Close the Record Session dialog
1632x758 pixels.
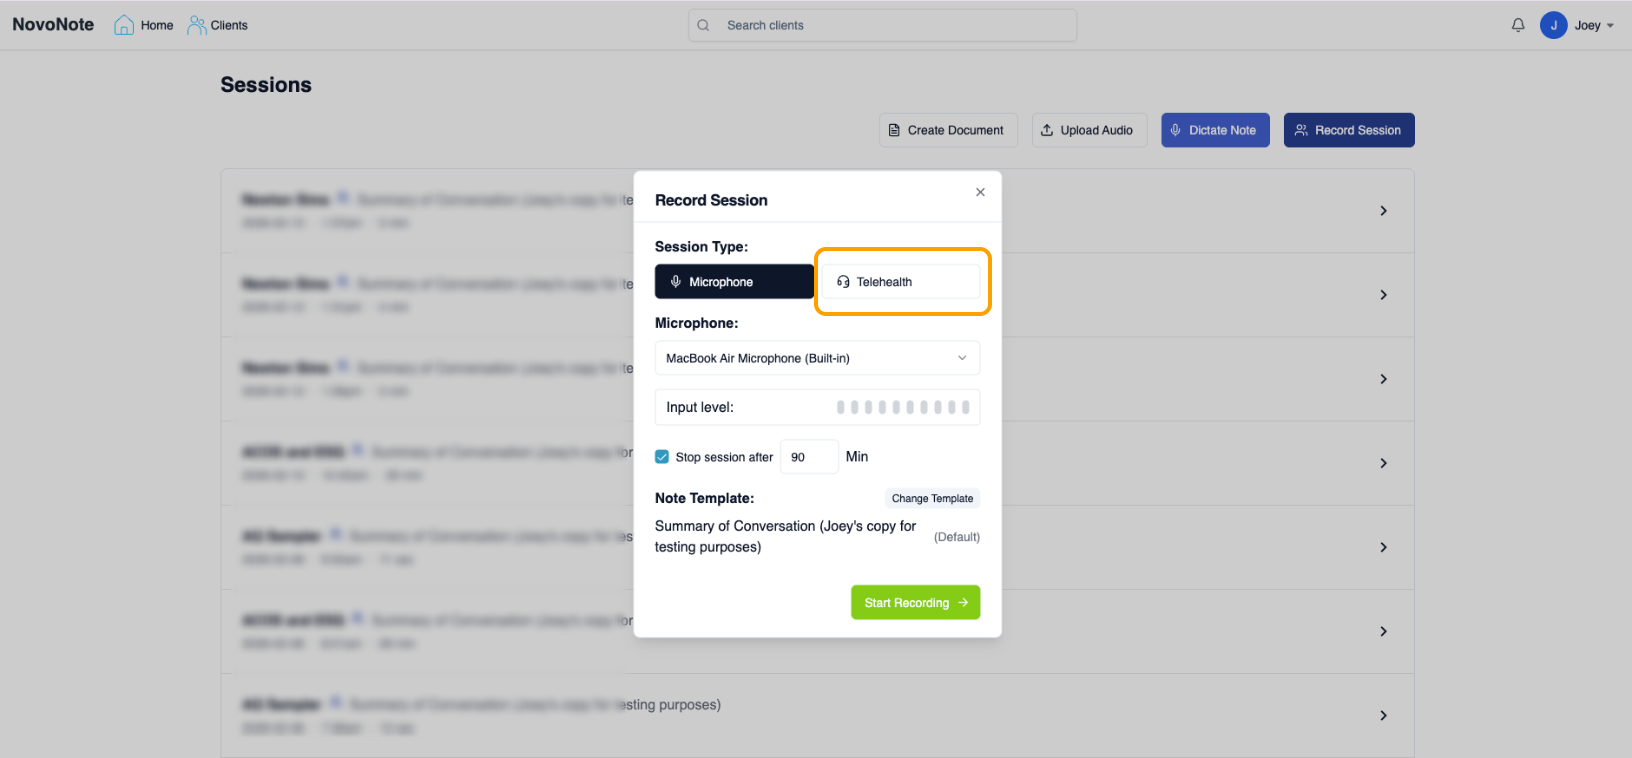point(980,192)
